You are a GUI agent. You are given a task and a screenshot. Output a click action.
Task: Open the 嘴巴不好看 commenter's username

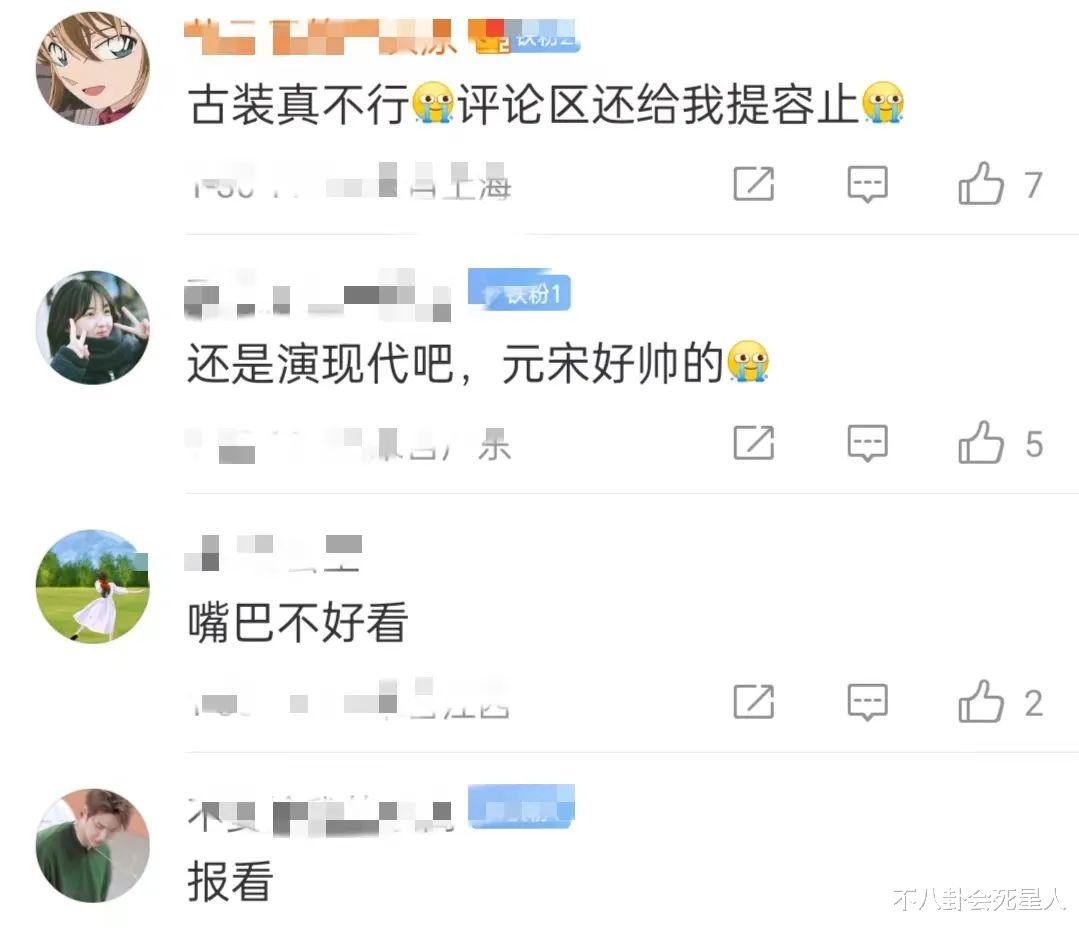point(273,552)
